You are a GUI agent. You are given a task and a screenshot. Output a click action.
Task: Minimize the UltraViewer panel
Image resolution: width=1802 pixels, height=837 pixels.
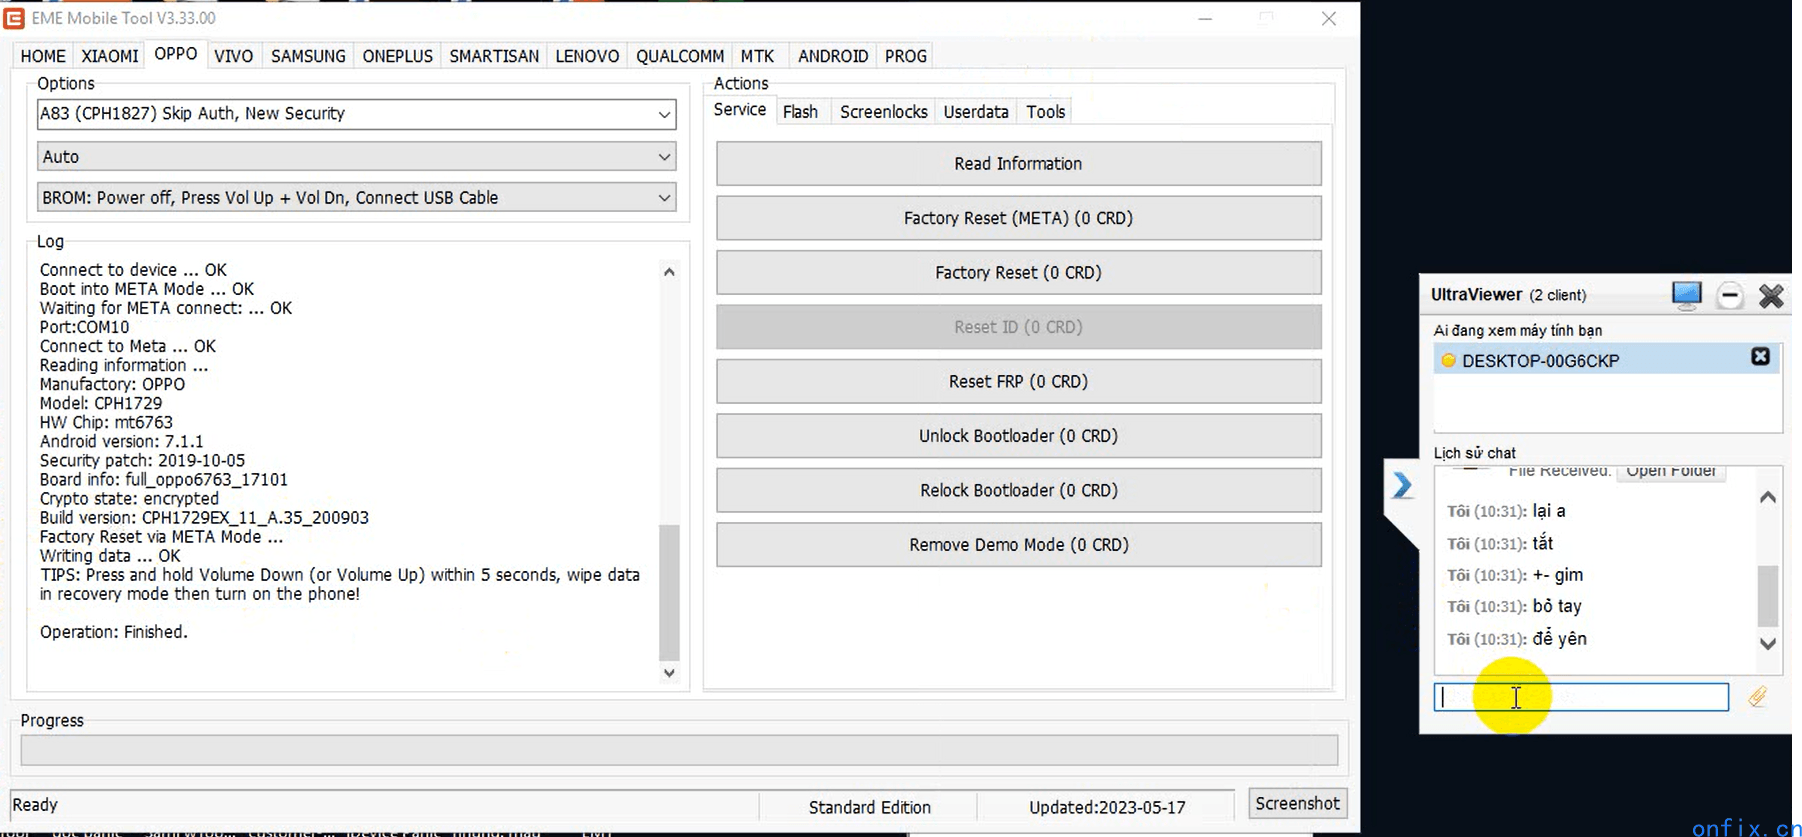pos(1729,296)
